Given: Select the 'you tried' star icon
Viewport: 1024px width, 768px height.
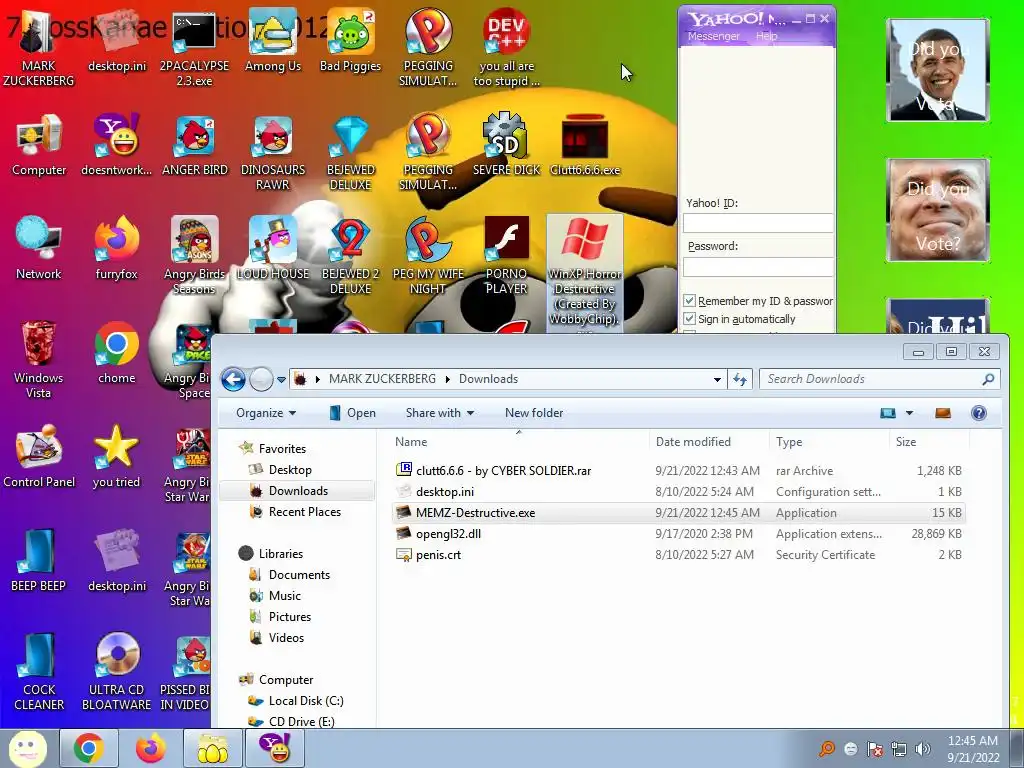Looking at the screenshot, I should [x=116, y=456].
